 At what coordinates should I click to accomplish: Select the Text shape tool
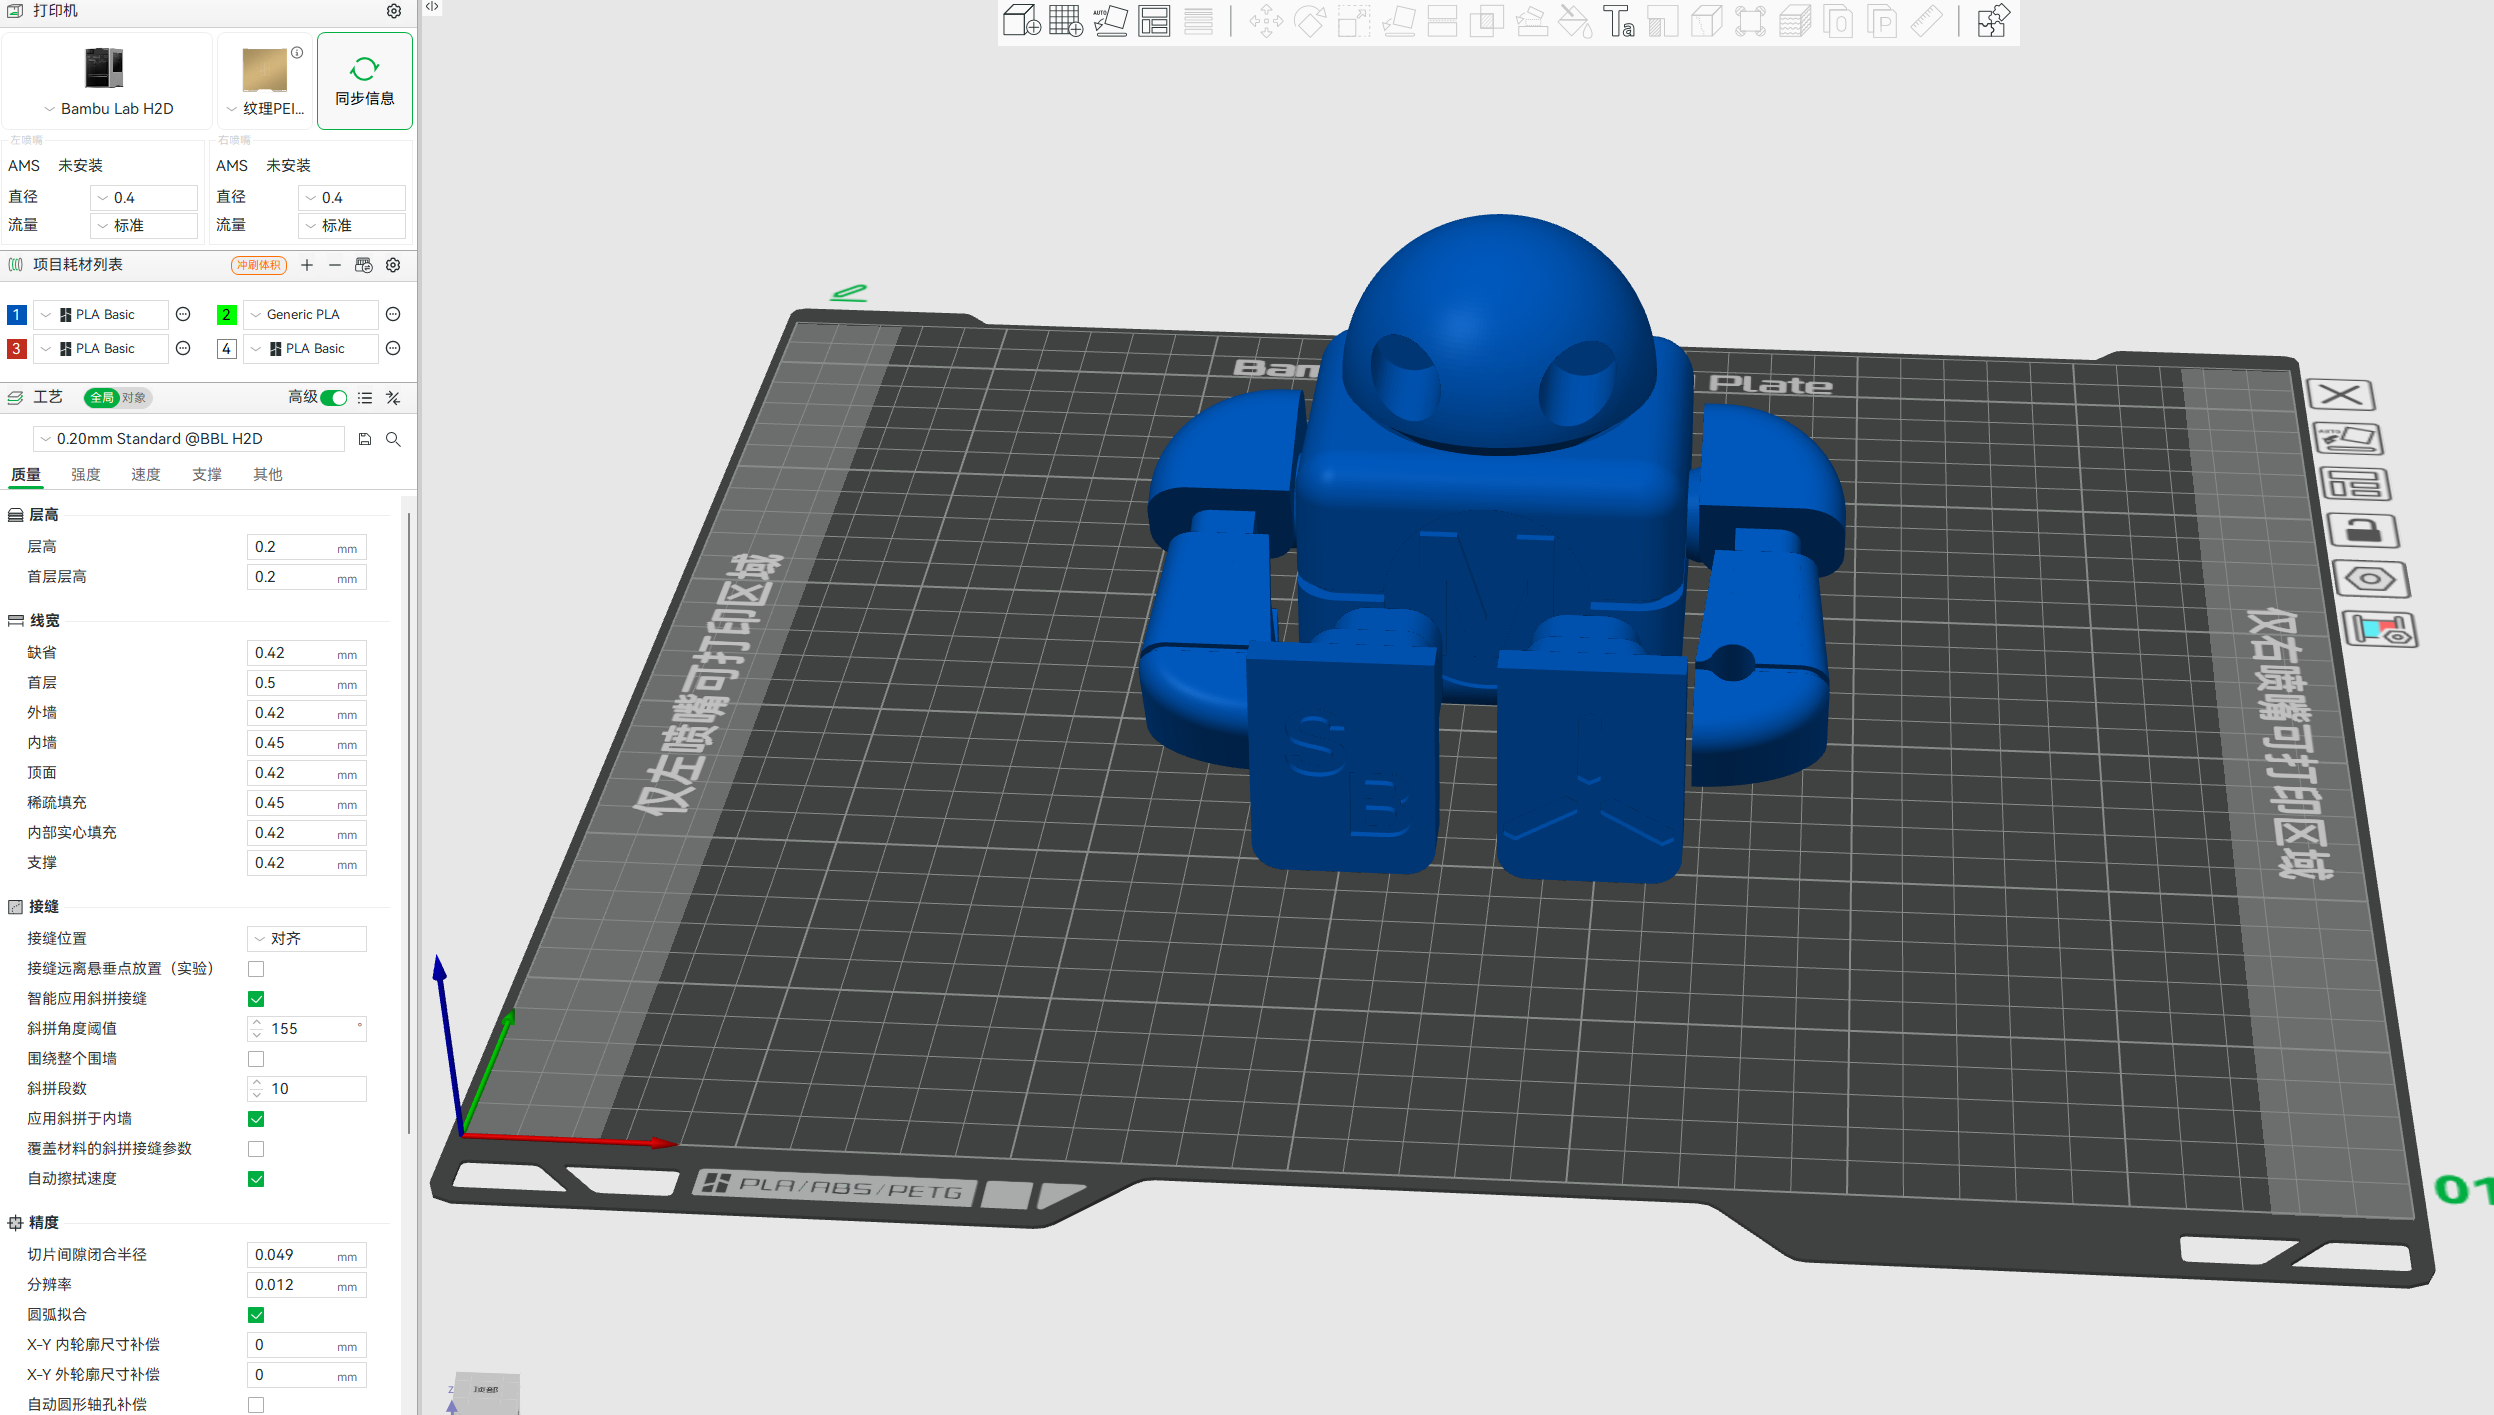[x=1617, y=21]
